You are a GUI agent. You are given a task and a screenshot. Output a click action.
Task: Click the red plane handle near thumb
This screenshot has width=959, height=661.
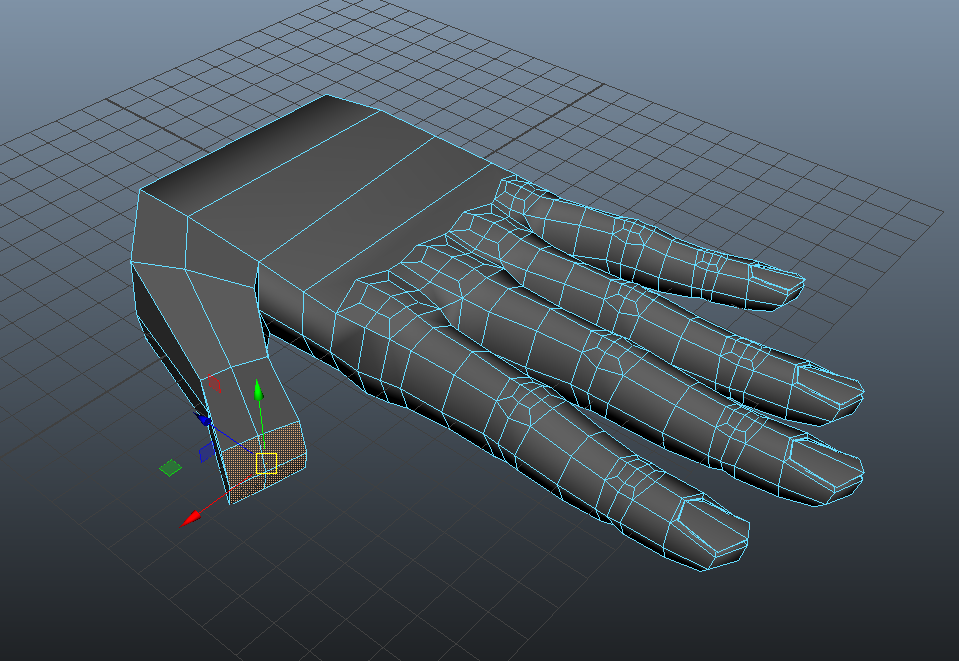(x=213, y=382)
